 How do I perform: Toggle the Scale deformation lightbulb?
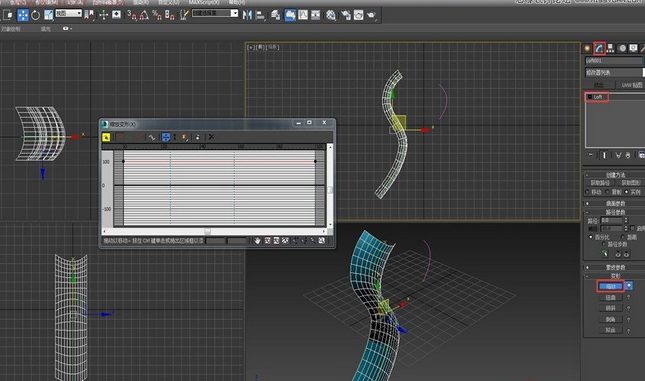[x=629, y=286]
